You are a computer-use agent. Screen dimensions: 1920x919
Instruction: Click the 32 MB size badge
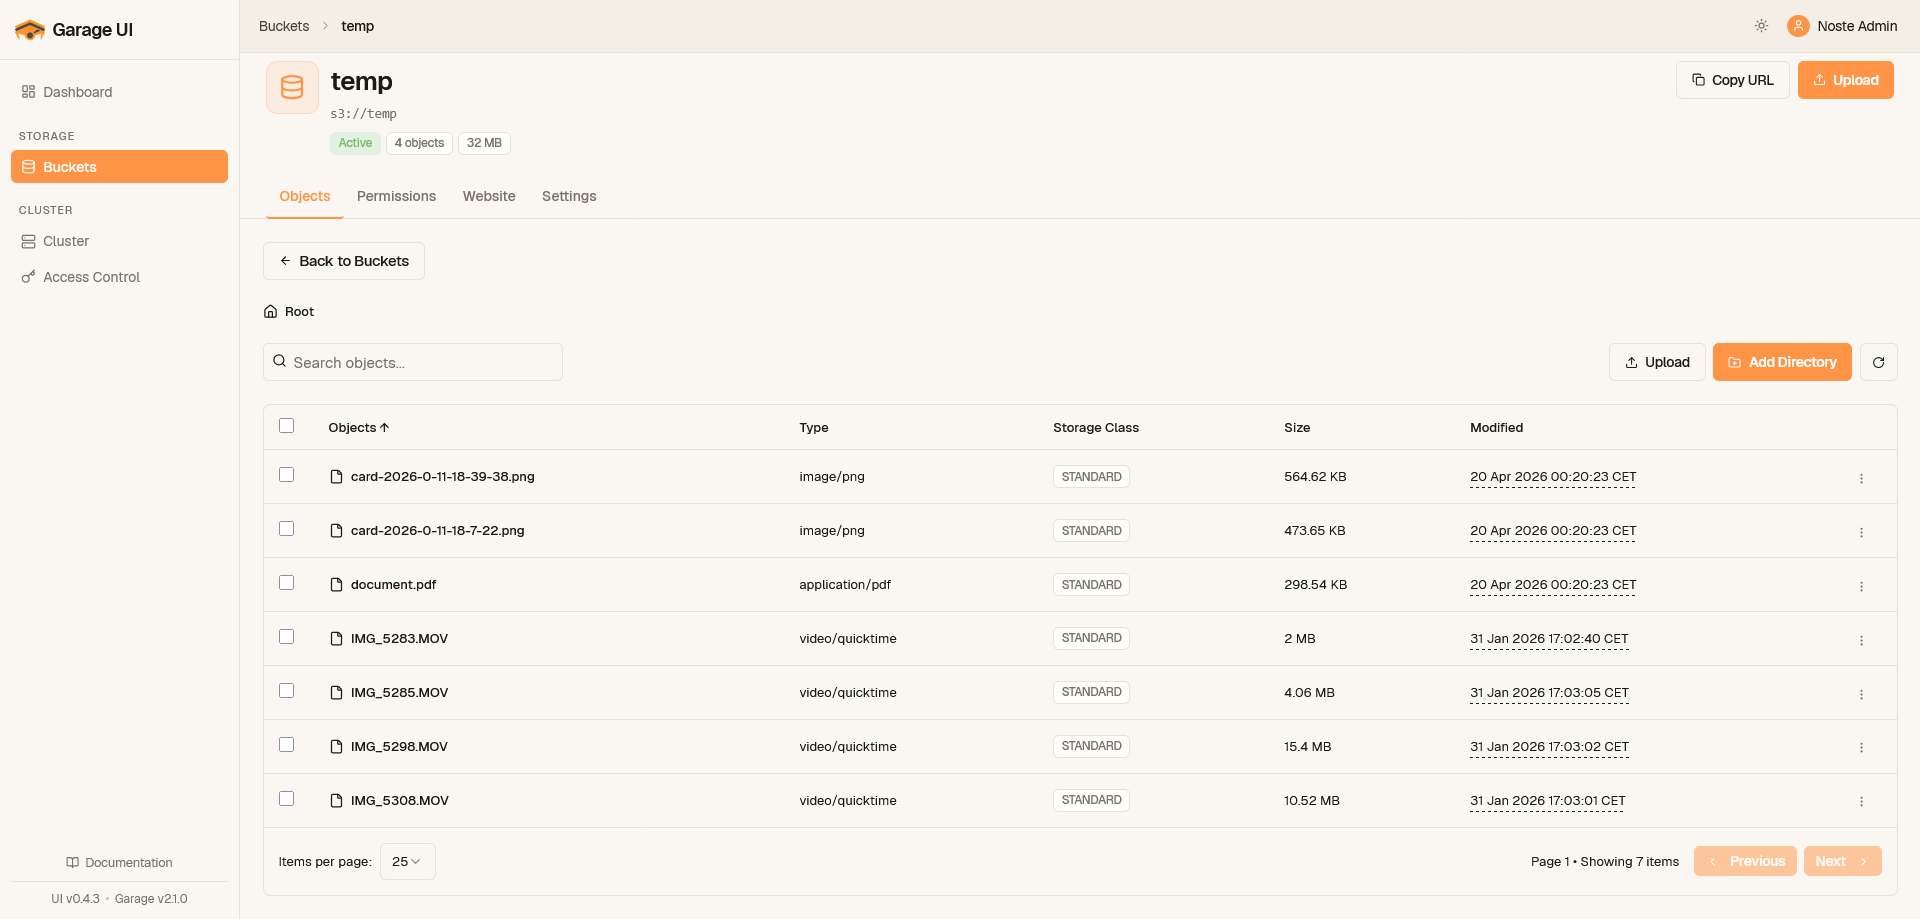pos(484,143)
